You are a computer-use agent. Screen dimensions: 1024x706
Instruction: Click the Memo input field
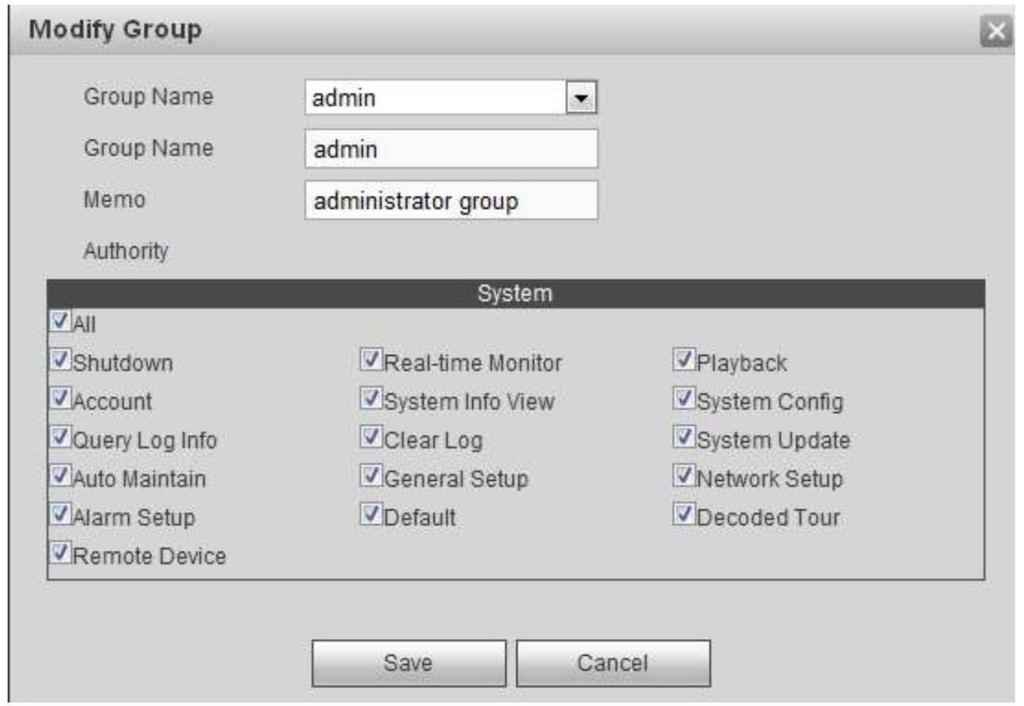pos(451,201)
